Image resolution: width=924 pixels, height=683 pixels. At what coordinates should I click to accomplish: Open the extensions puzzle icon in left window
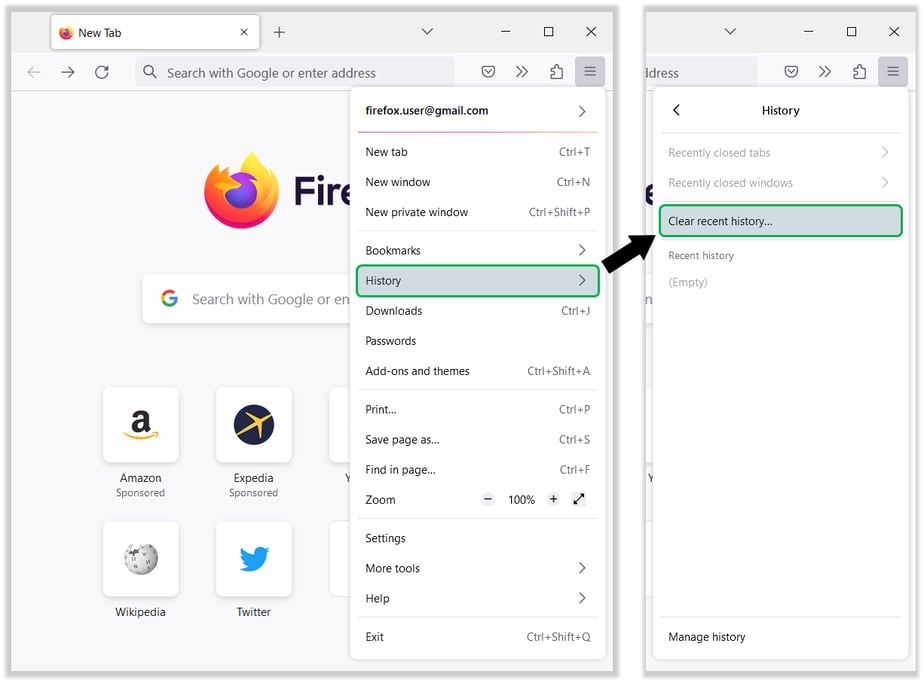tap(556, 72)
